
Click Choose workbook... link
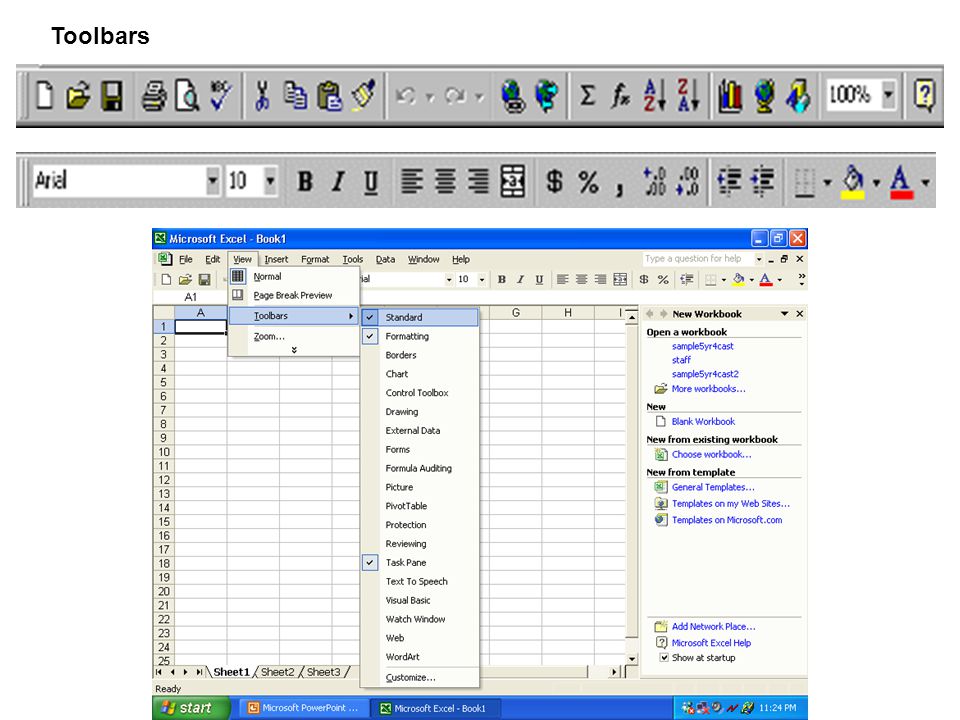711,454
